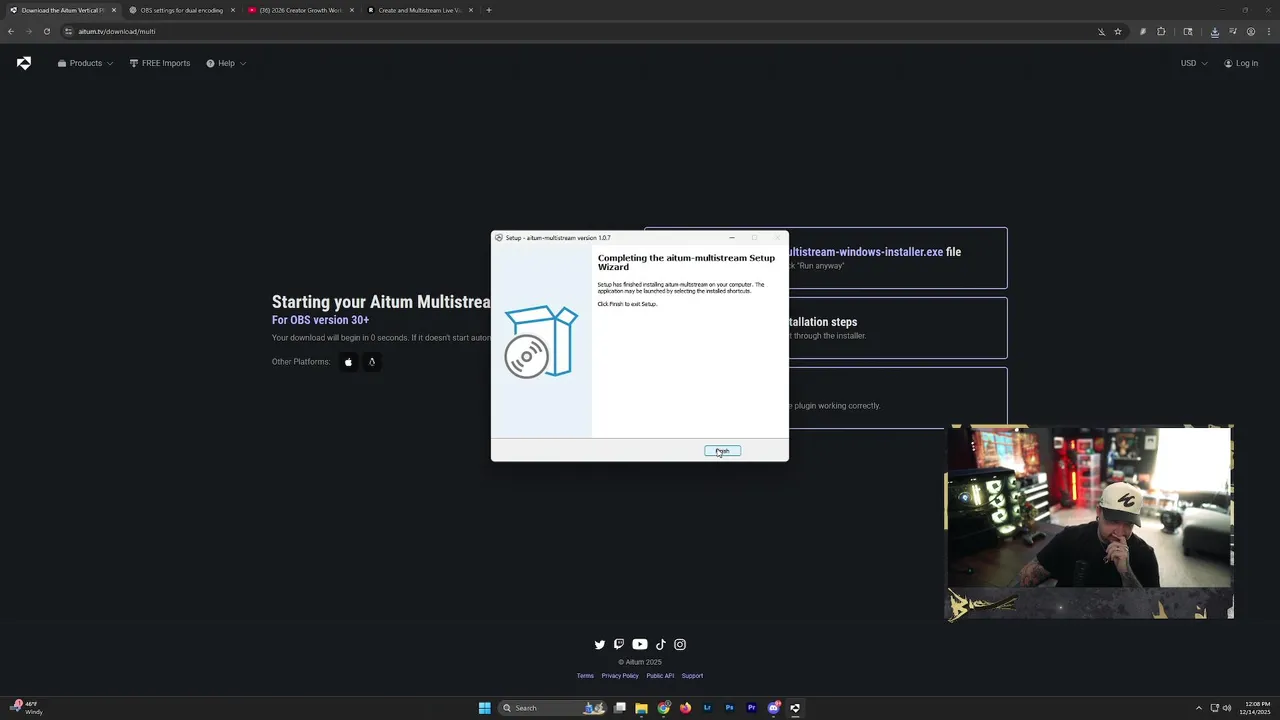Open the Privacy Policy footer link
This screenshot has height=720, width=1280.
click(x=620, y=676)
